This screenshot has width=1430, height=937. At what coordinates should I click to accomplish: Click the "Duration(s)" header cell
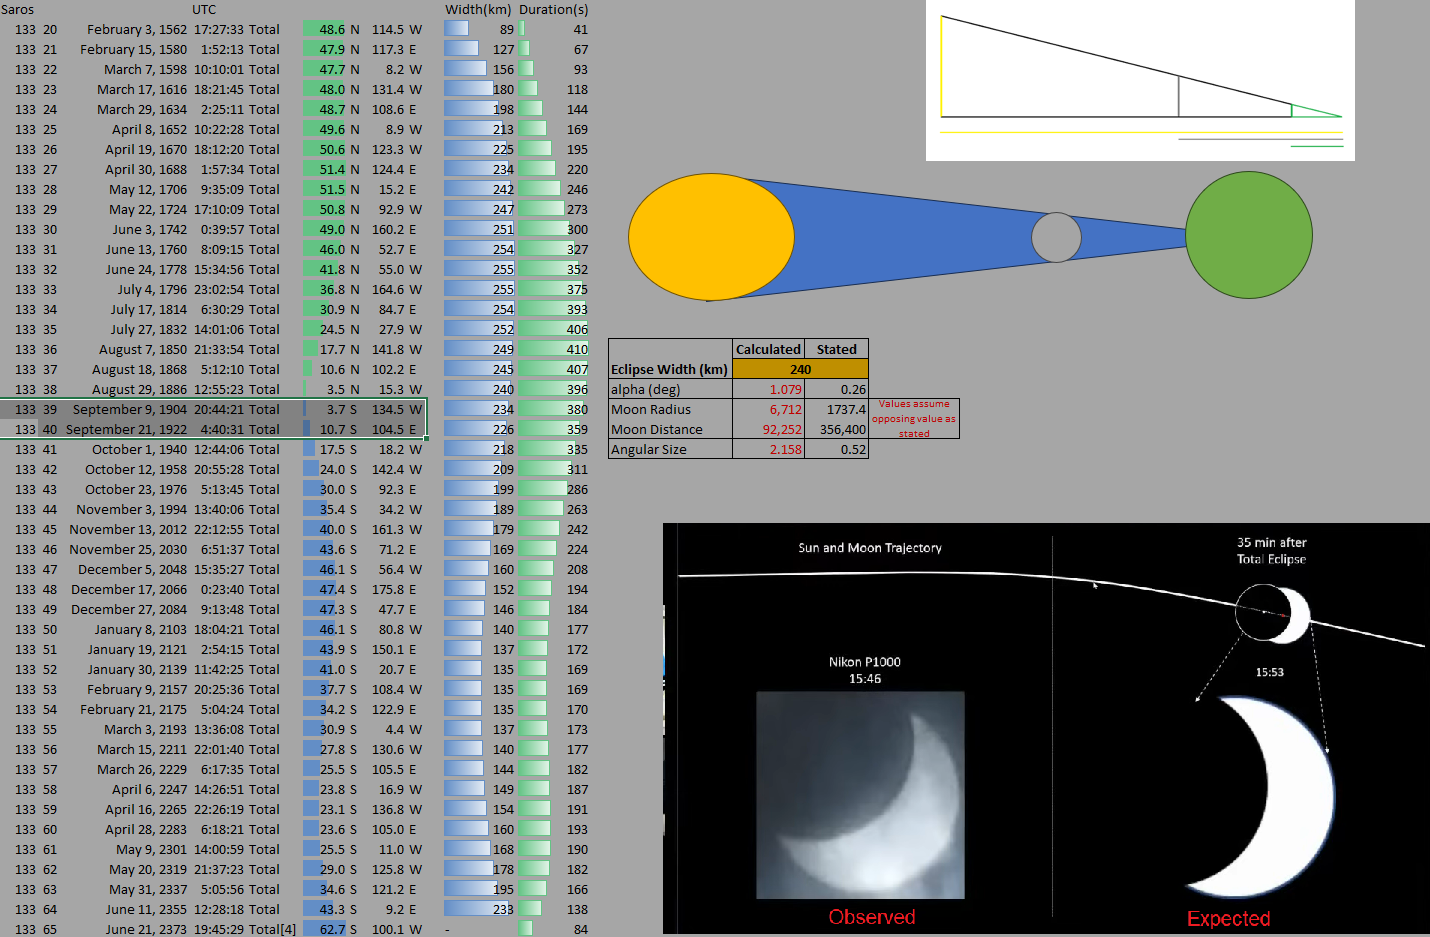coord(553,9)
